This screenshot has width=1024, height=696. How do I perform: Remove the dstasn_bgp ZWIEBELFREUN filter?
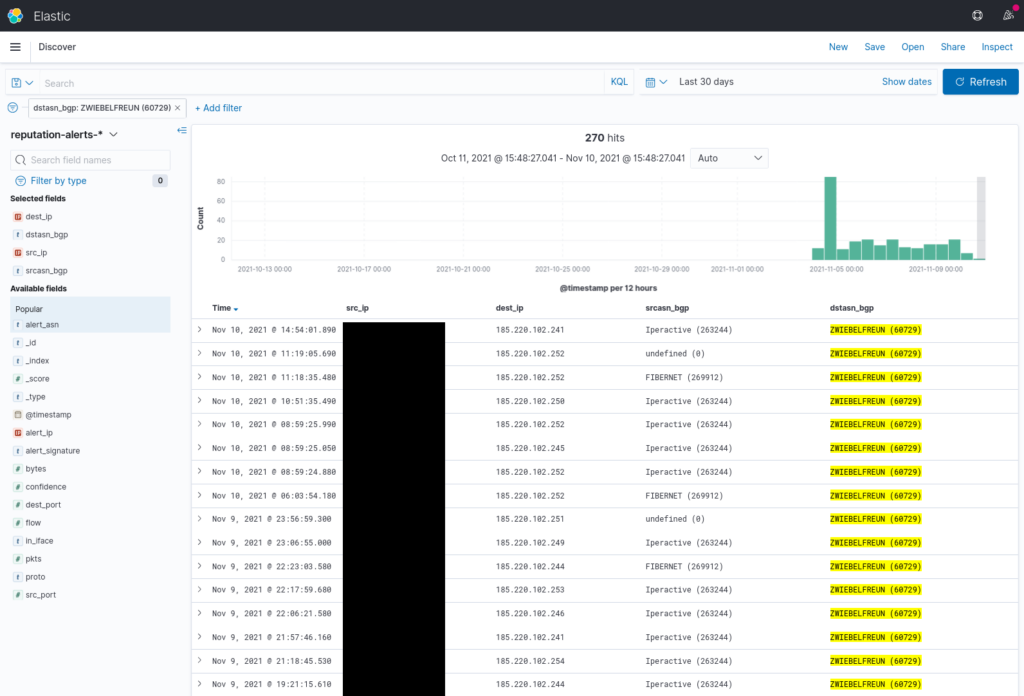click(x=178, y=108)
